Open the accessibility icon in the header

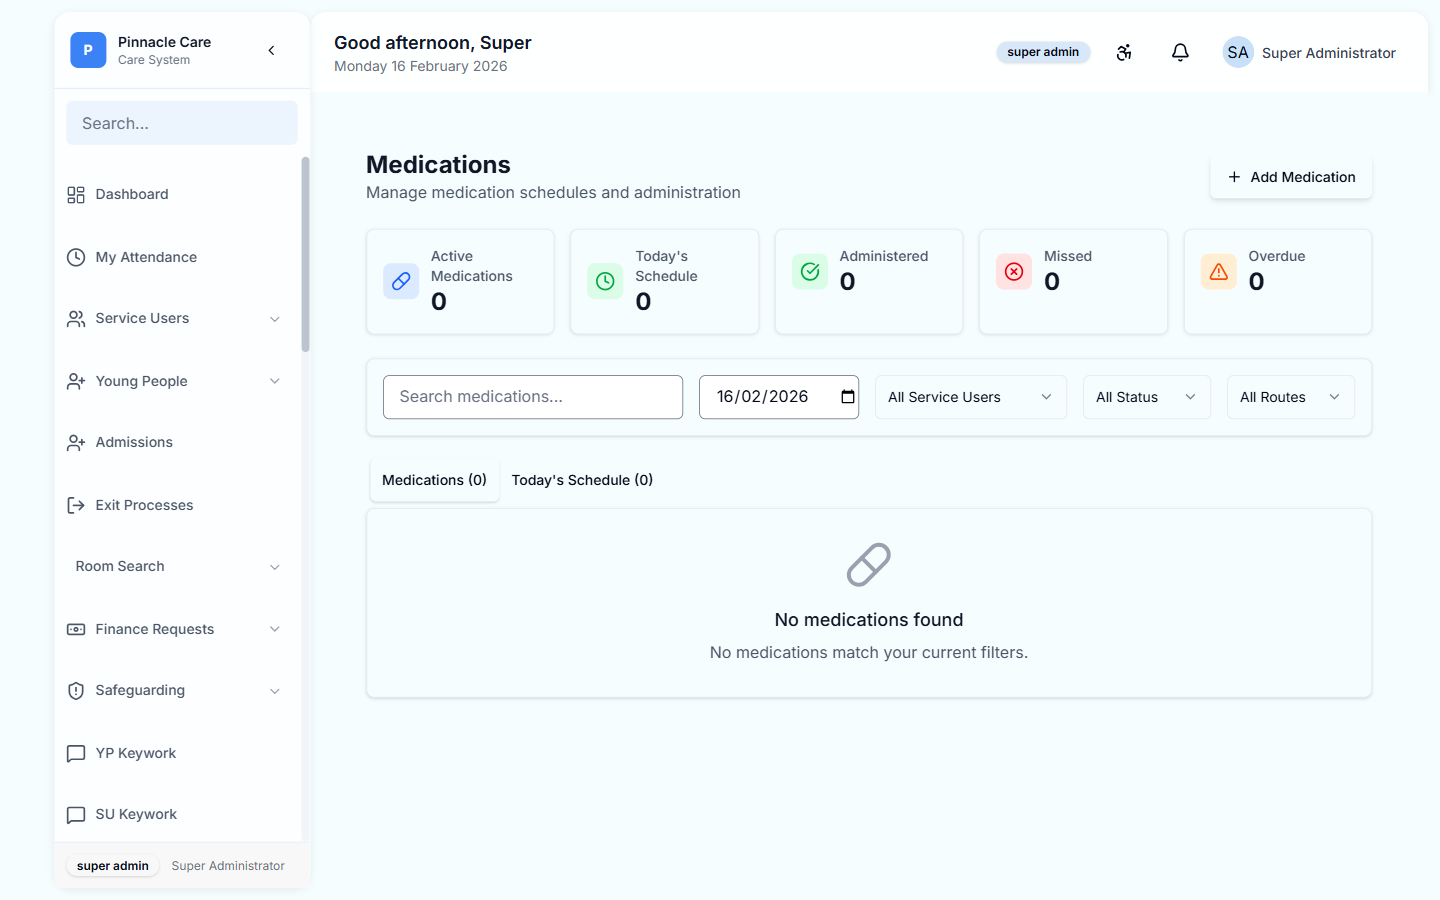pos(1124,52)
